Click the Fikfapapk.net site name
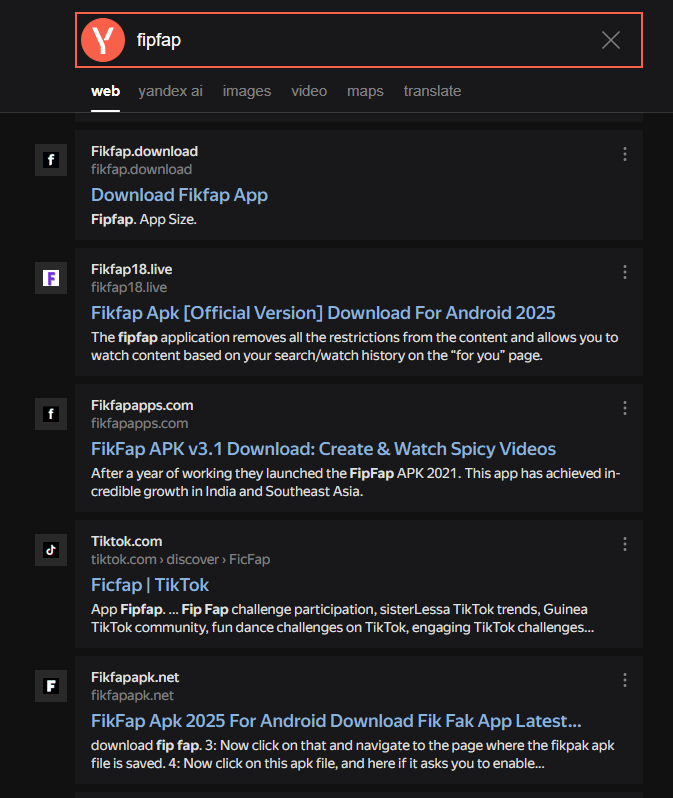 135,677
